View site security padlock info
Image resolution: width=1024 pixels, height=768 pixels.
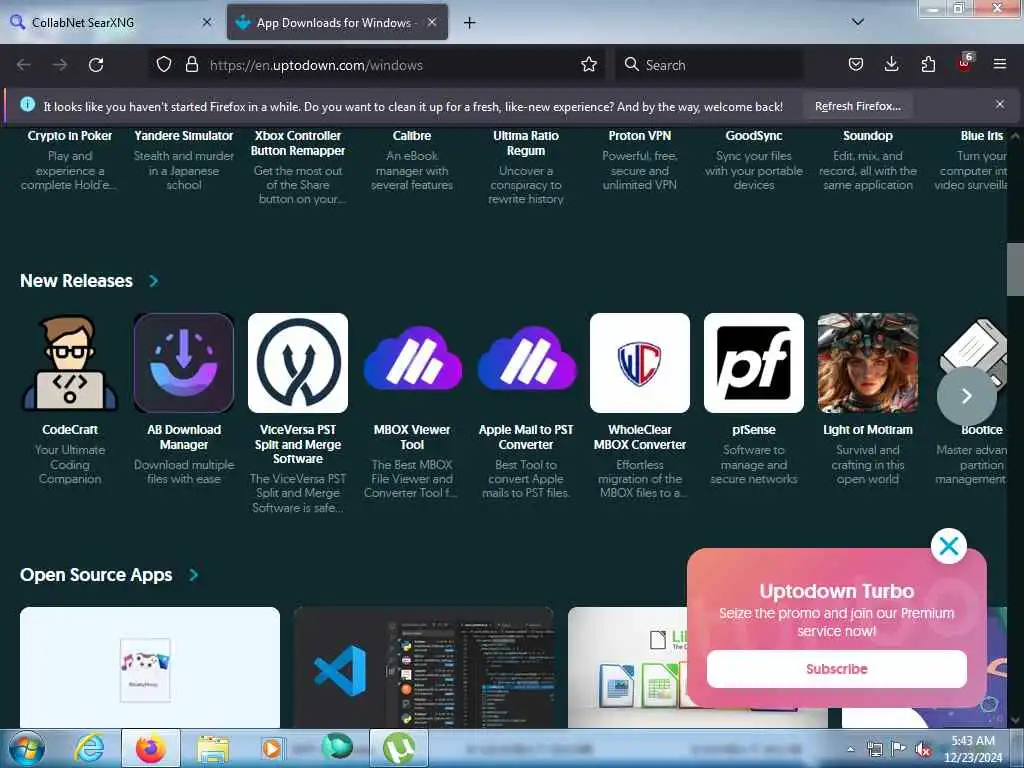pos(191,65)
